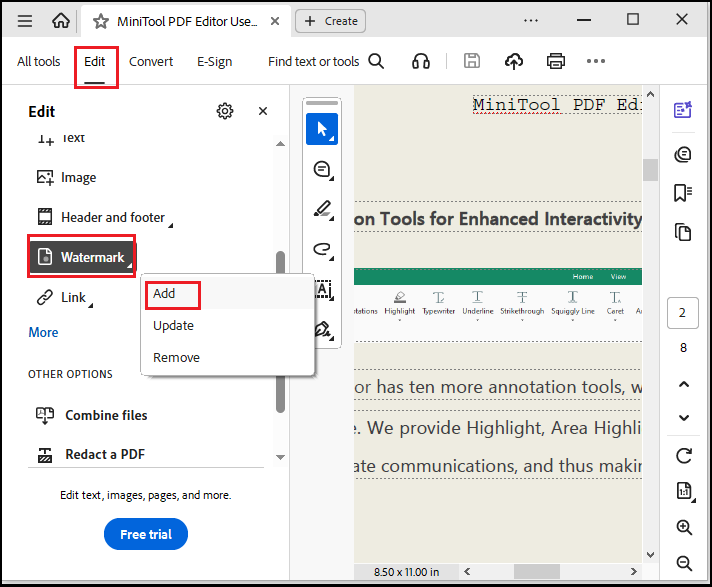Go to Home screen icon
Image resolution: width=712 pixels, height=587 pixels.
(60, 21)
